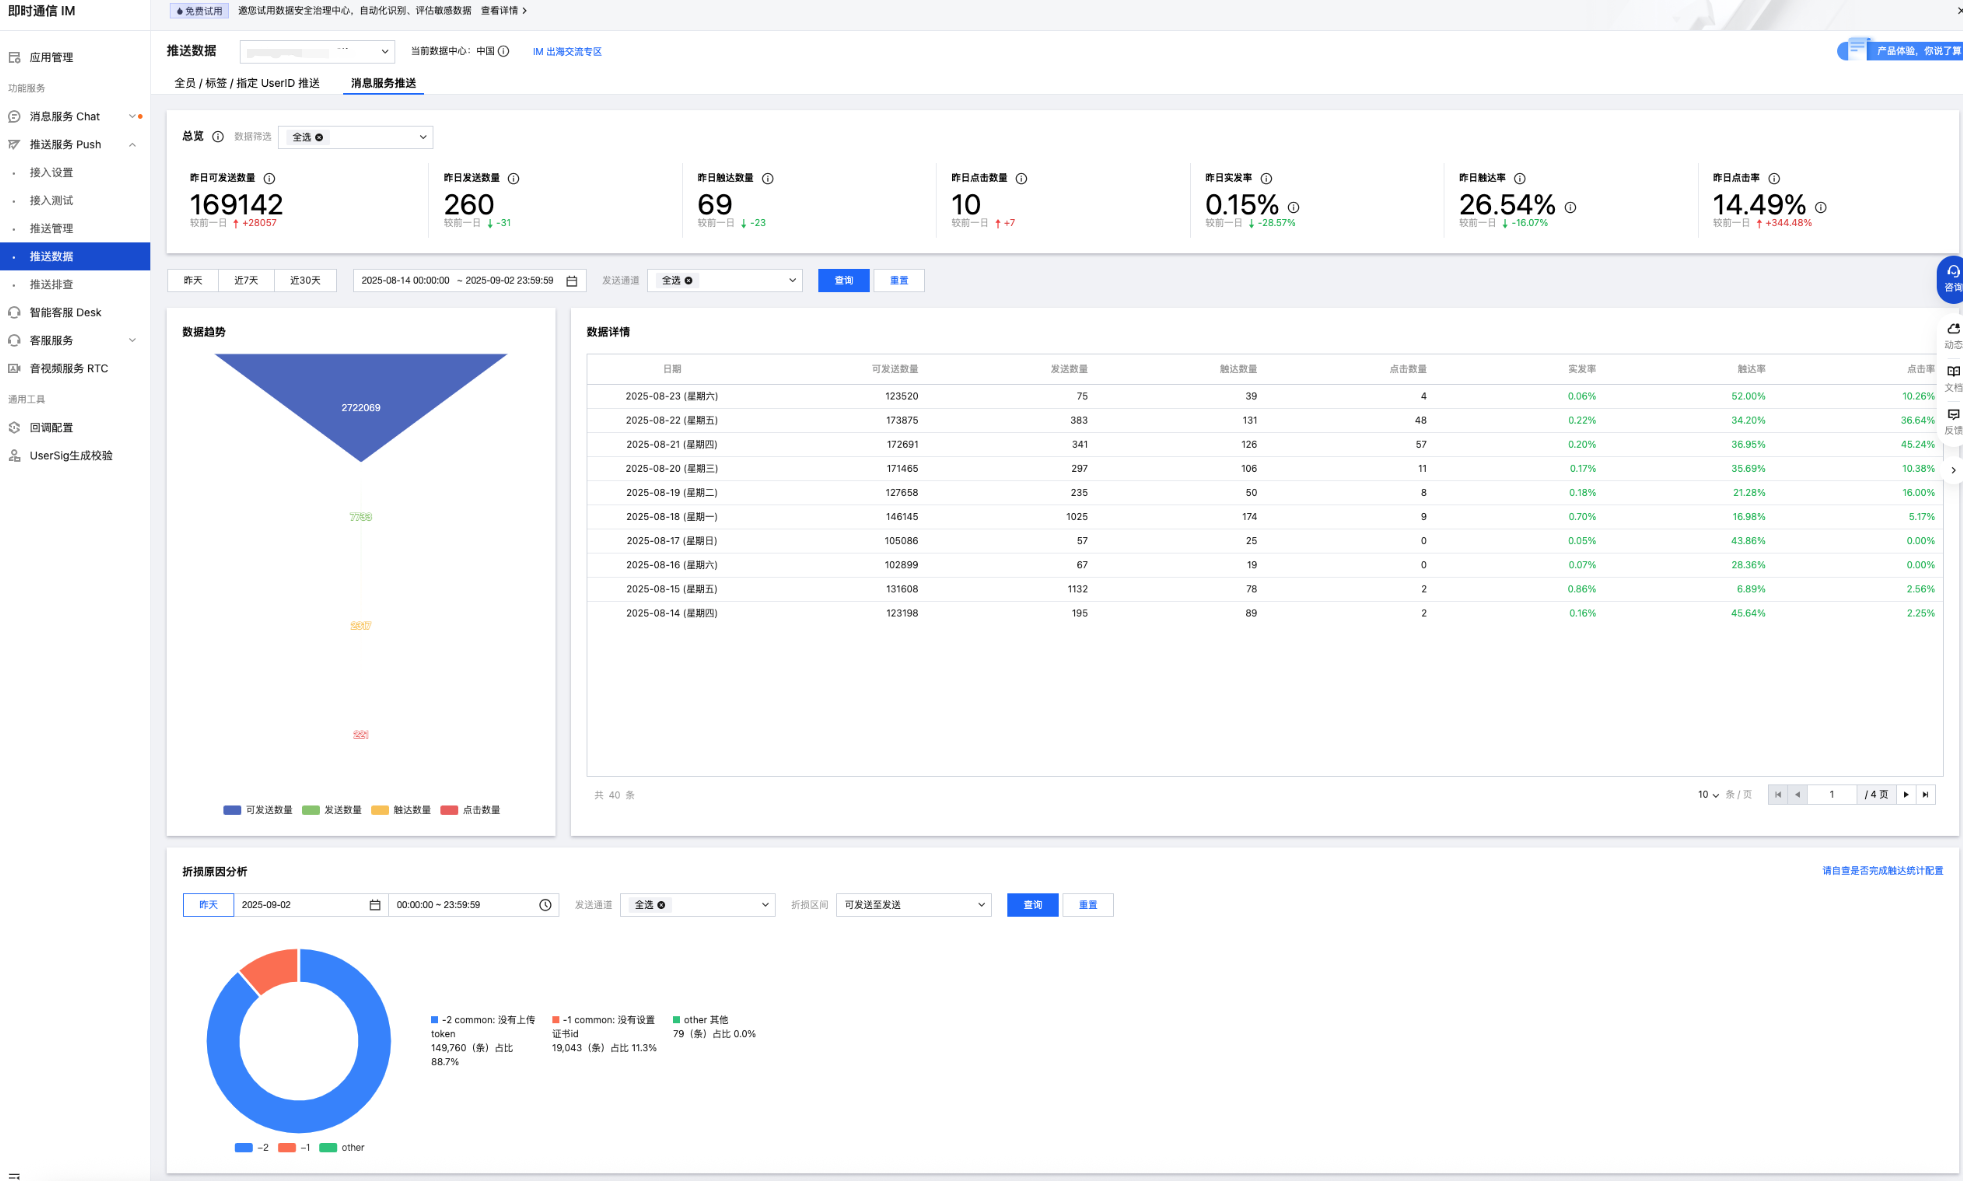This screenshot has width=1963, height=1181.
Task: Open IM 出海交流专区 link
Action: (x=567, y=52)
